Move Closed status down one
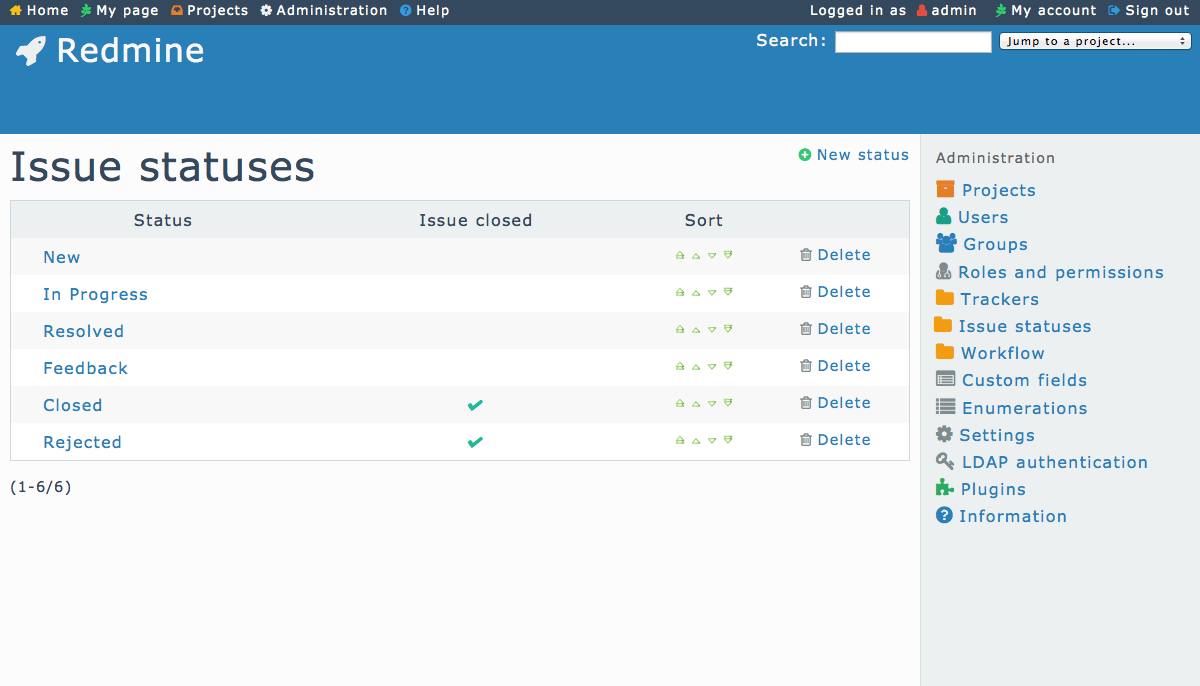The height and width of the screenshot is (686, 1200). (x=712, y=403)
